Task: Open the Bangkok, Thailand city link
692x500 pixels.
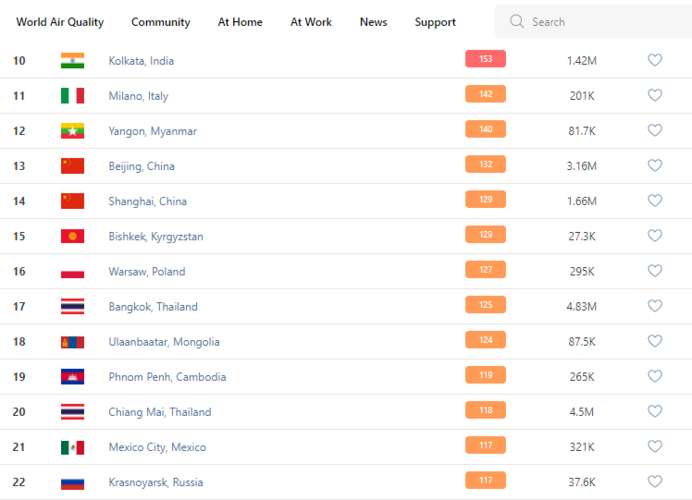Action: (x=153, y=307)
